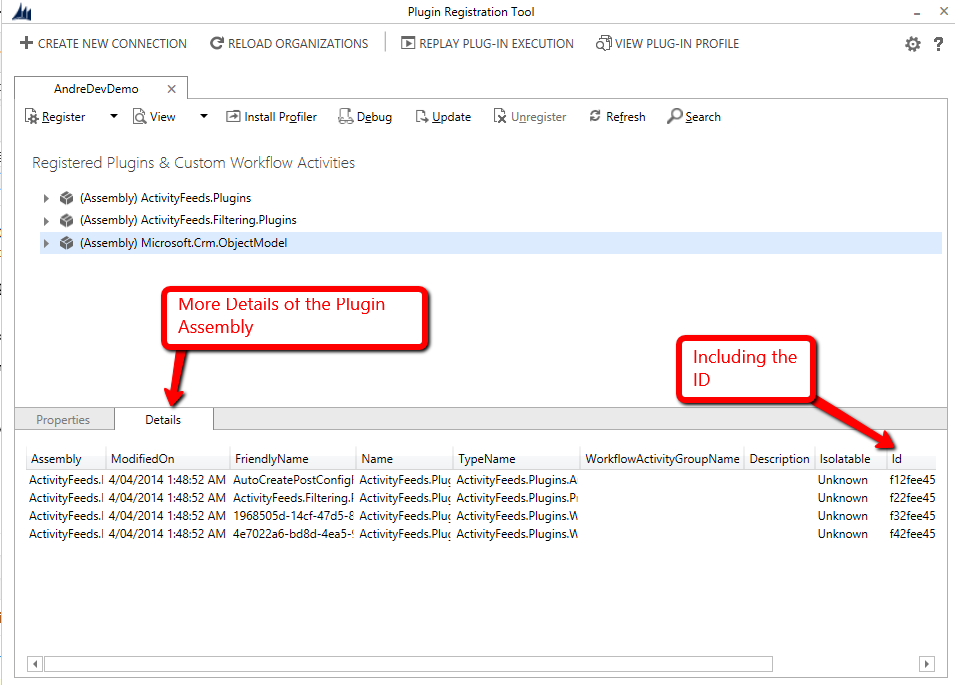
Task: Open the View dropdown arrow
Action: pos(203,116)
